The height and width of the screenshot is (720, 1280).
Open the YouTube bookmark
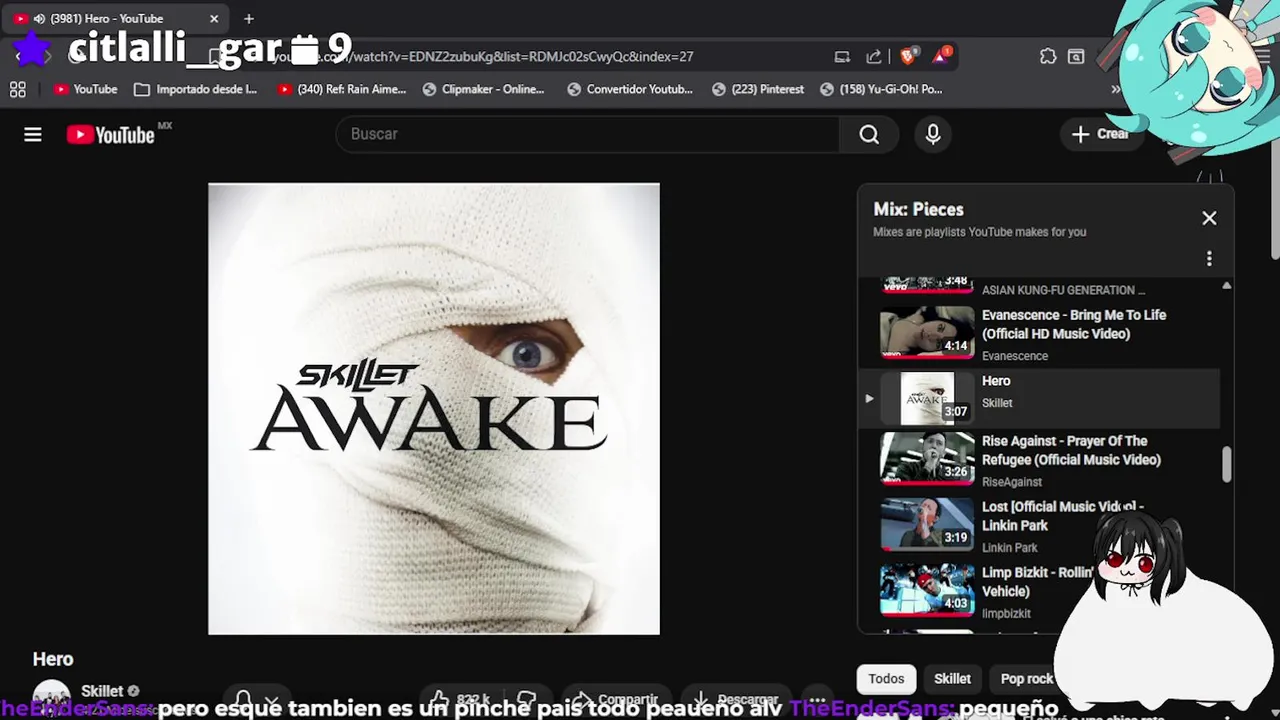point(85,89)
